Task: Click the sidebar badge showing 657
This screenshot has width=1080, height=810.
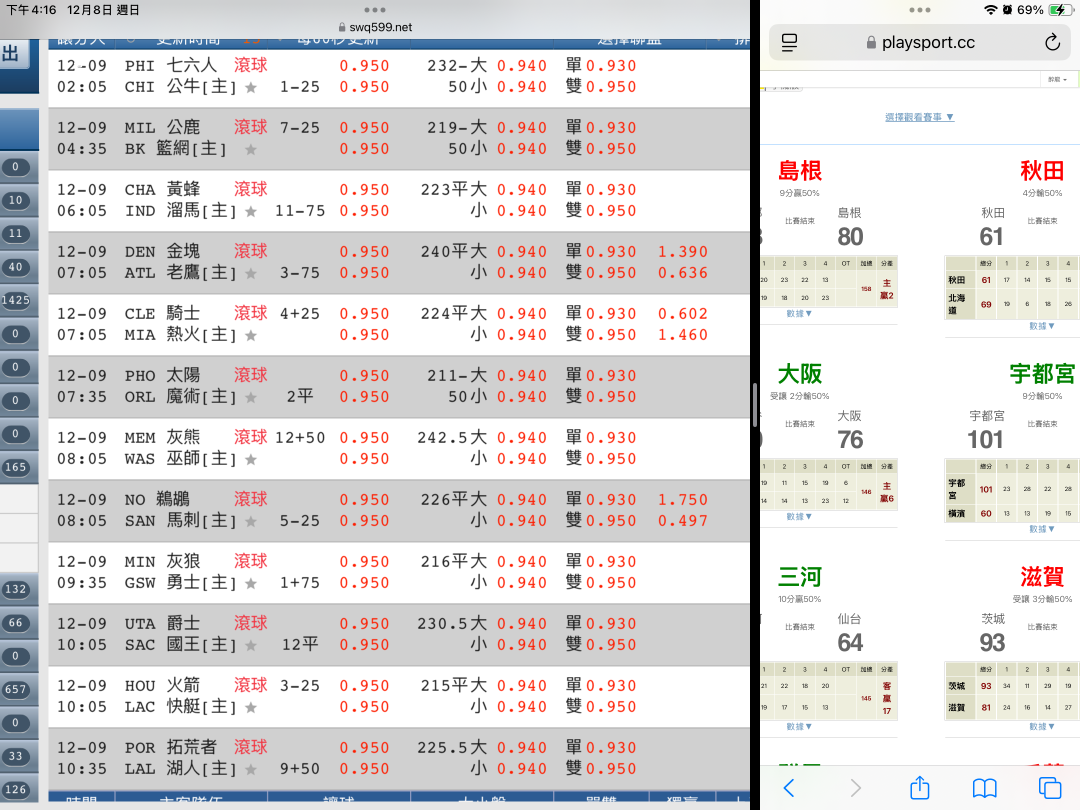Action: pos(16,689)
